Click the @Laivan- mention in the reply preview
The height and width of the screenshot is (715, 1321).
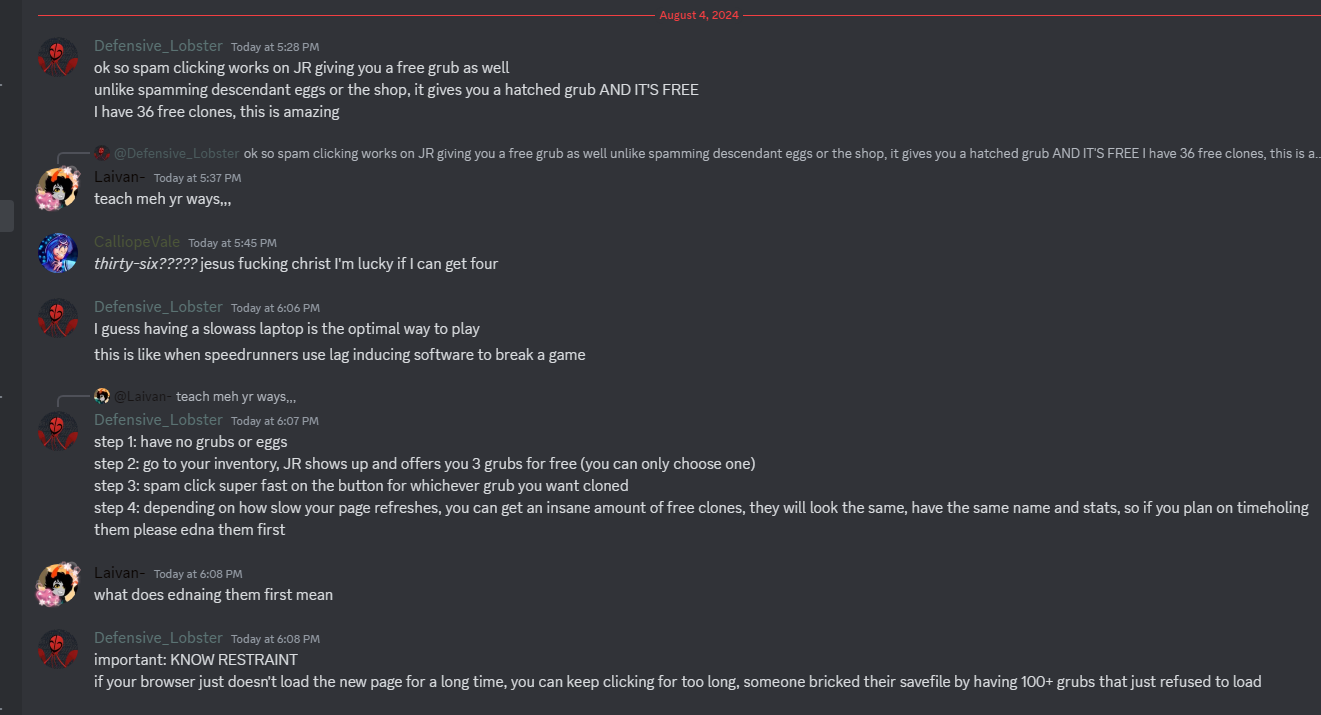click(x=142, y=396)
